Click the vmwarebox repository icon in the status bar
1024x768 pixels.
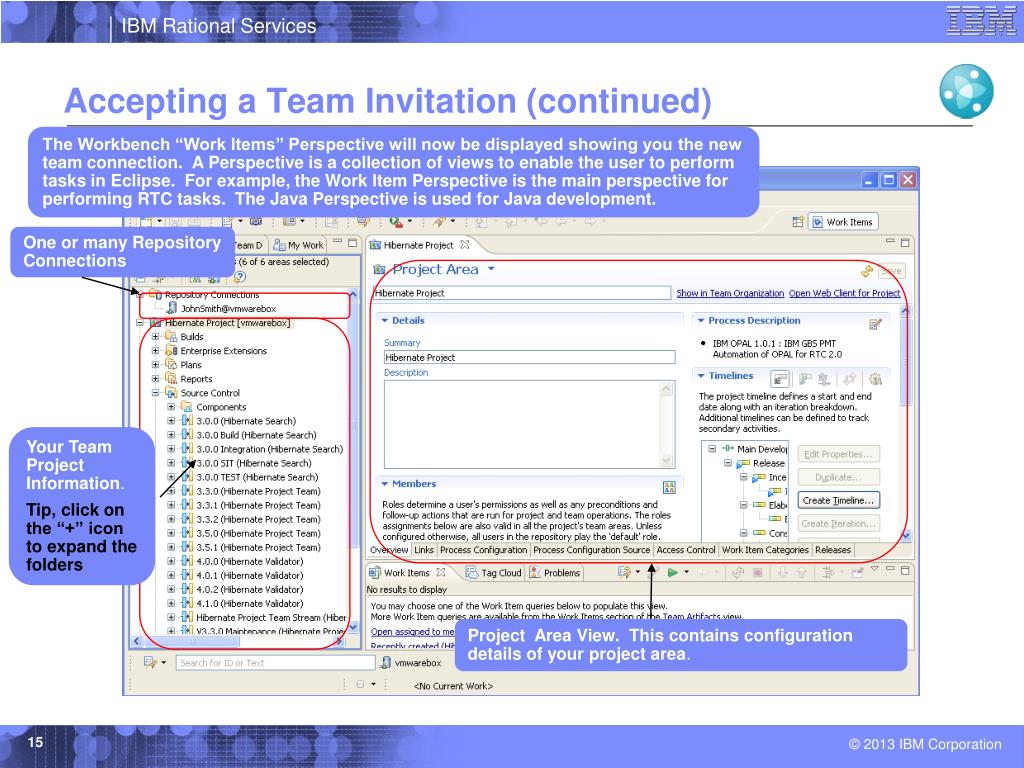[387, 663]
